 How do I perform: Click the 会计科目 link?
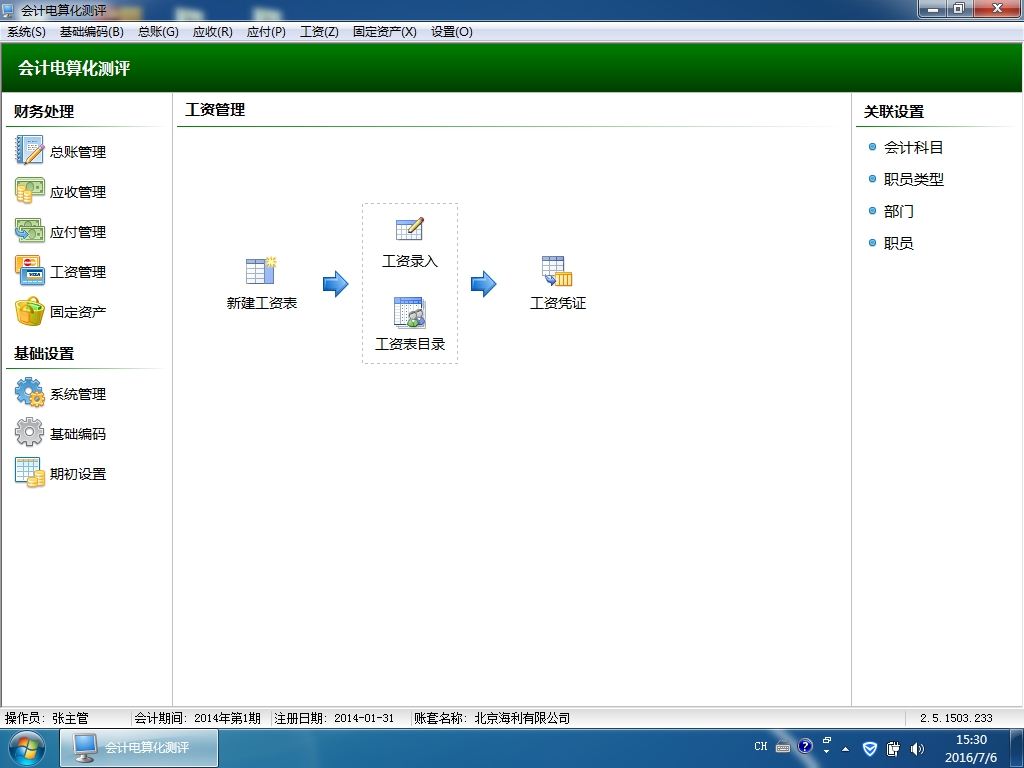point(913,148)
